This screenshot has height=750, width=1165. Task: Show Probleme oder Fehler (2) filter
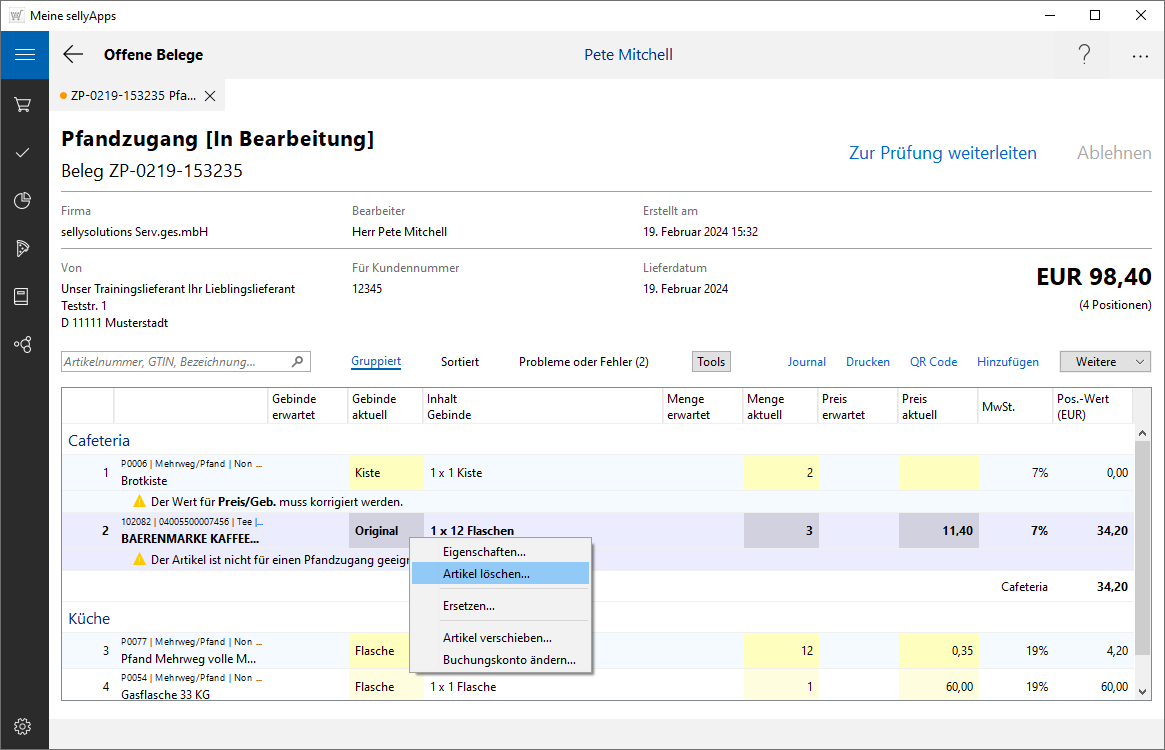click(x=583, y=362)
